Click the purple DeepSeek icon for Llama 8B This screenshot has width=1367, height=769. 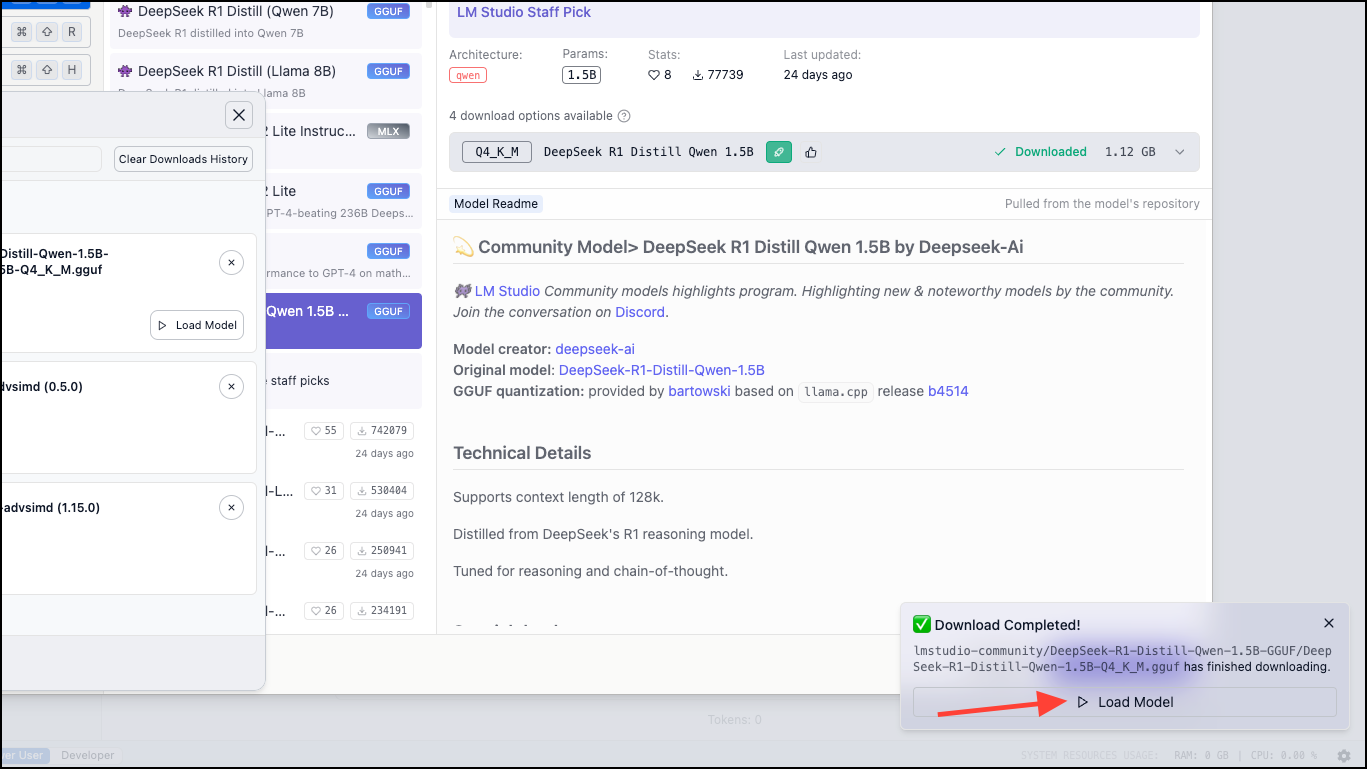[x=125, y=71]
